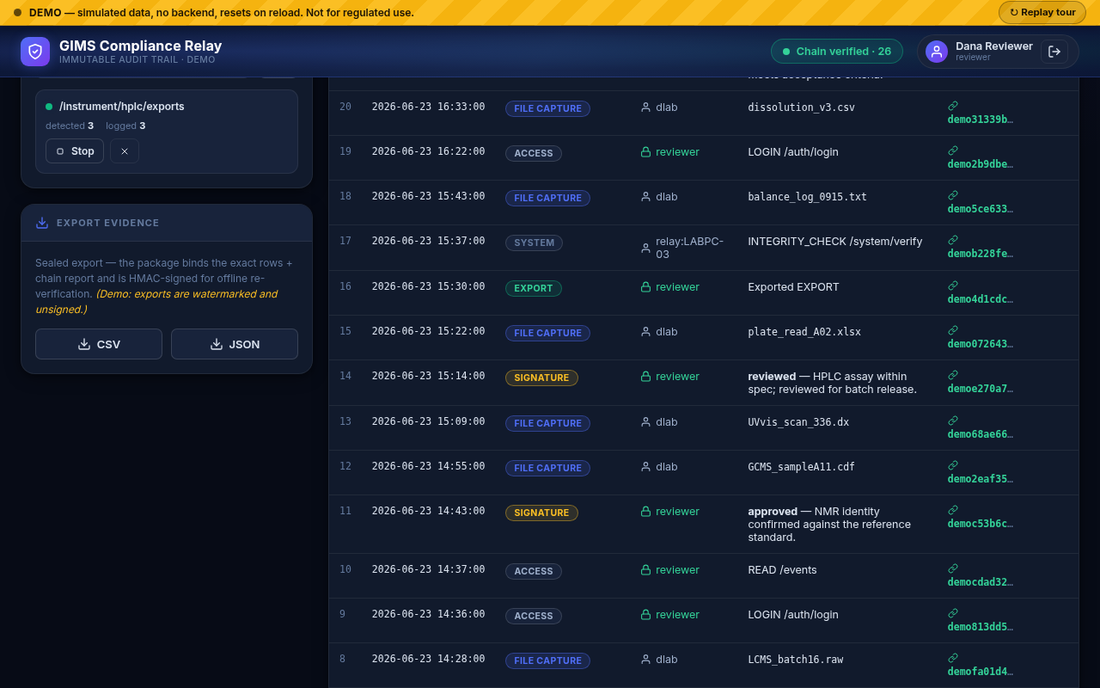Select the file name balance_log_0915.txt

coord(807,197)
